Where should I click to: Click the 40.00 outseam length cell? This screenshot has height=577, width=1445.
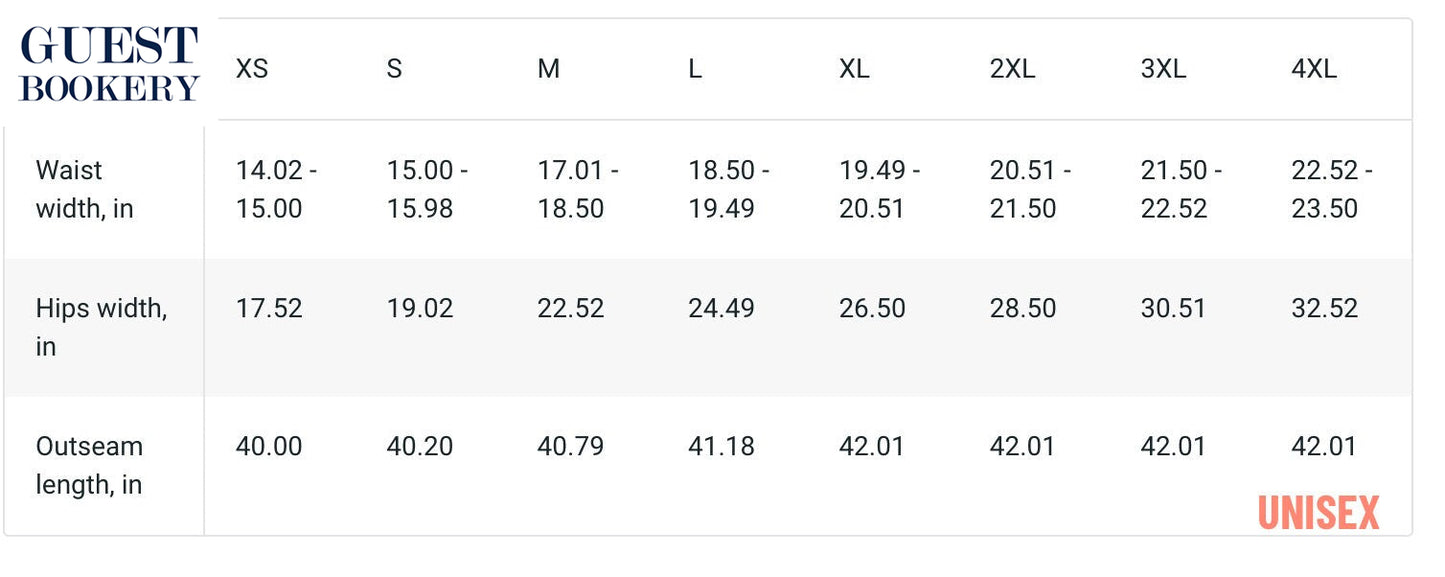[269, 446]
